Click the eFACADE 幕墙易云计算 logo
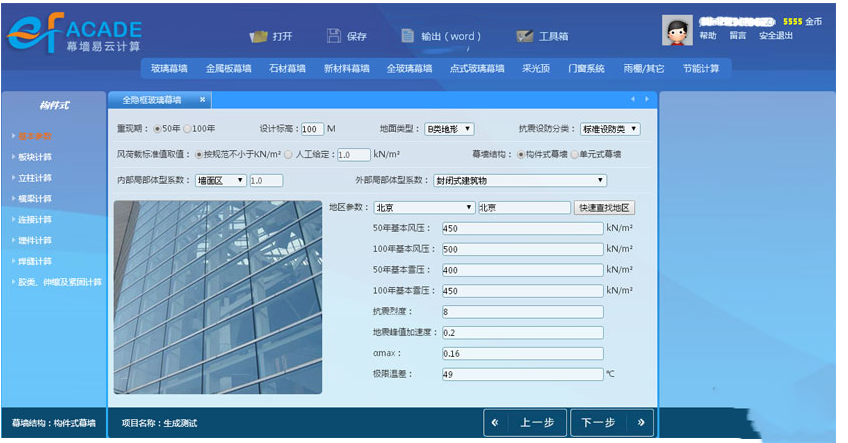 tap(75, 32)
